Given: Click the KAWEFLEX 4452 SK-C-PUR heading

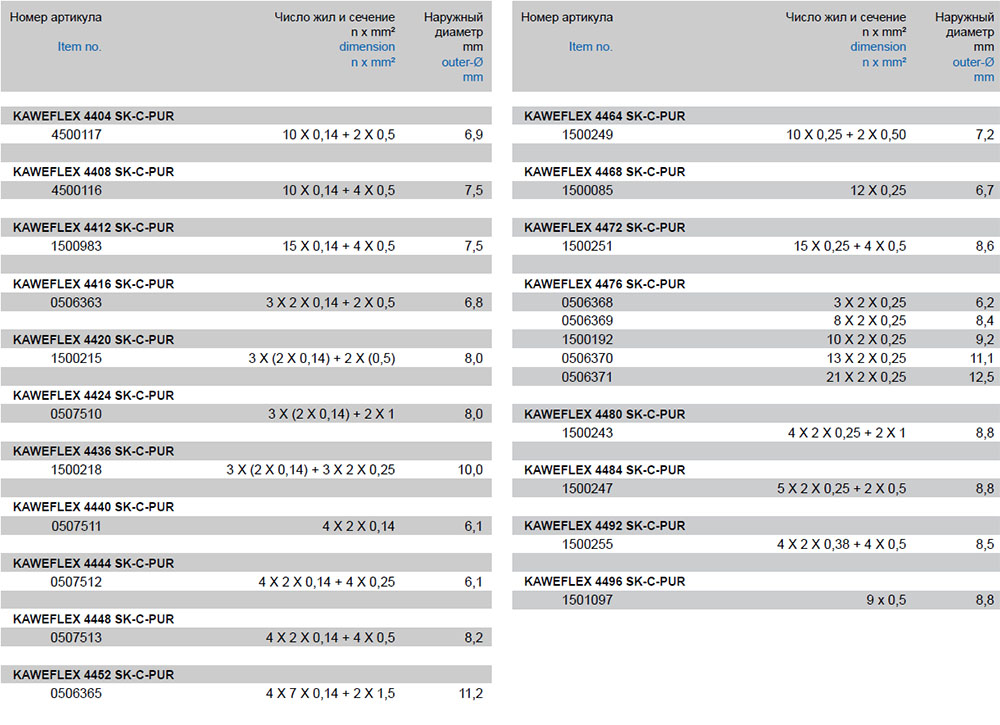Looking at the screenshot, I should (93, 675).
